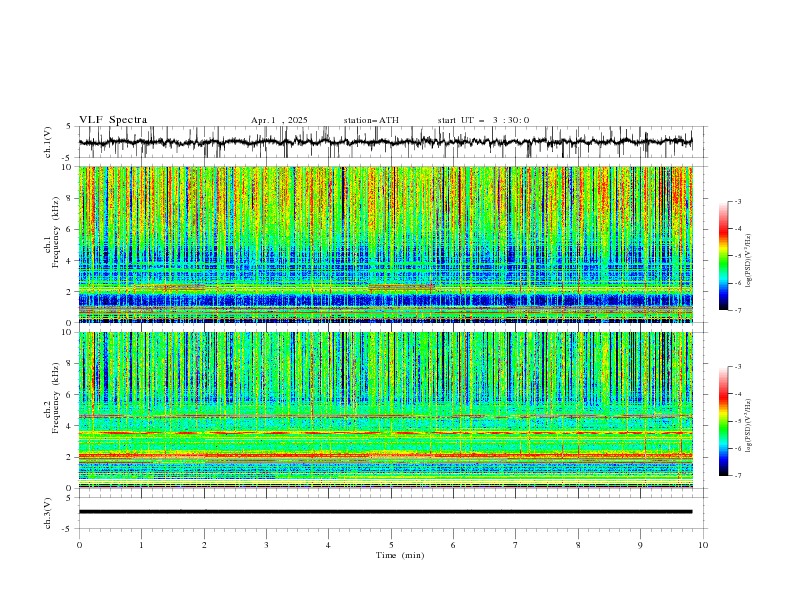Click the 'ch.1(V)' waveform axis label

click(x=48, y=142)
